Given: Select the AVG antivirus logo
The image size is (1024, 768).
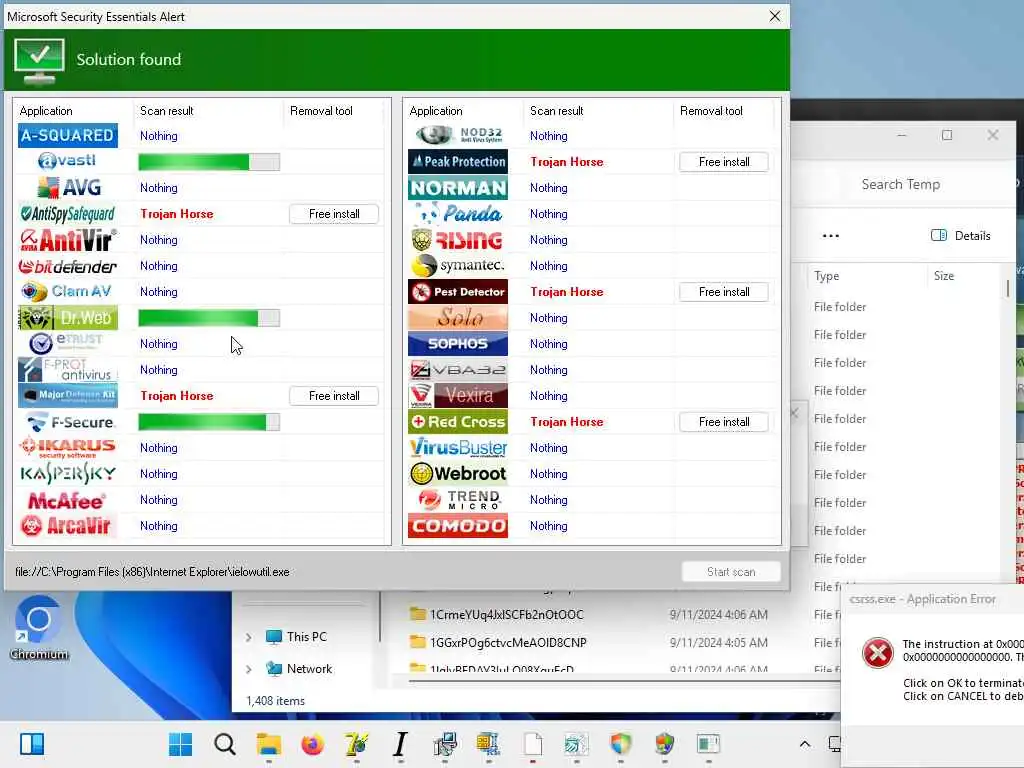Looking at the screenshot, I should click(69, 187).
